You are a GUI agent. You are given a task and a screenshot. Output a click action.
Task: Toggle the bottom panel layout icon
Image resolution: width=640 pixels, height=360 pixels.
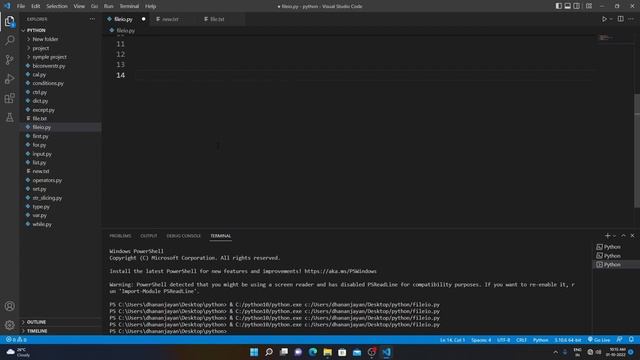(x=568, y=6)
